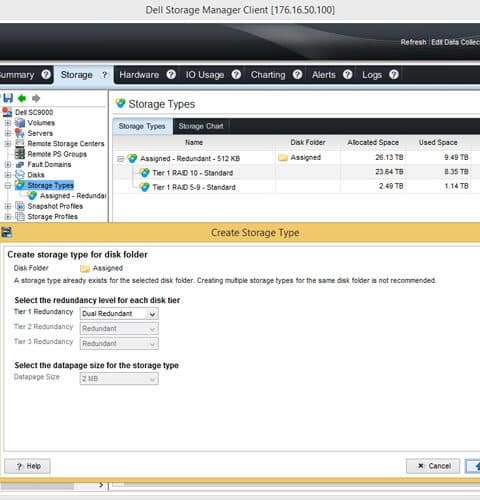Sort by Used Space column header
The width and height of the screenshot is (480, 500).
tap(438, 142)
